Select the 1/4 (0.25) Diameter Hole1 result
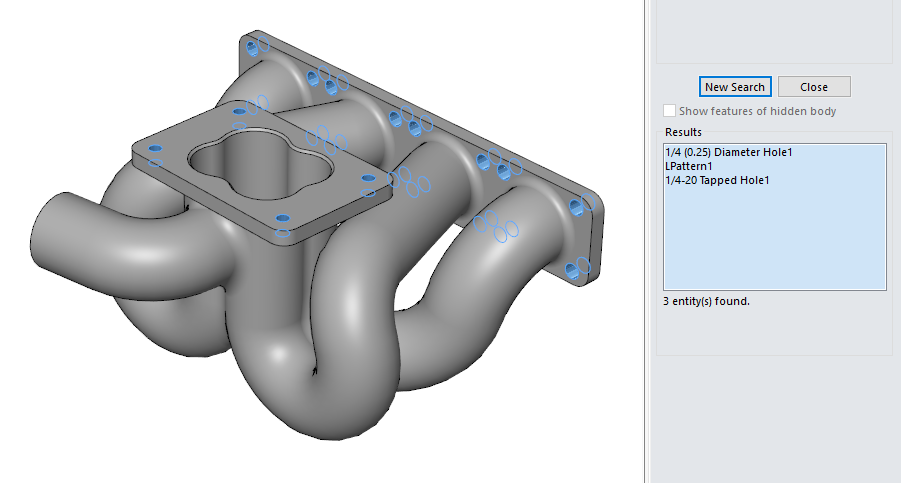This screenshot has height=483, width=901. (729, 152)
